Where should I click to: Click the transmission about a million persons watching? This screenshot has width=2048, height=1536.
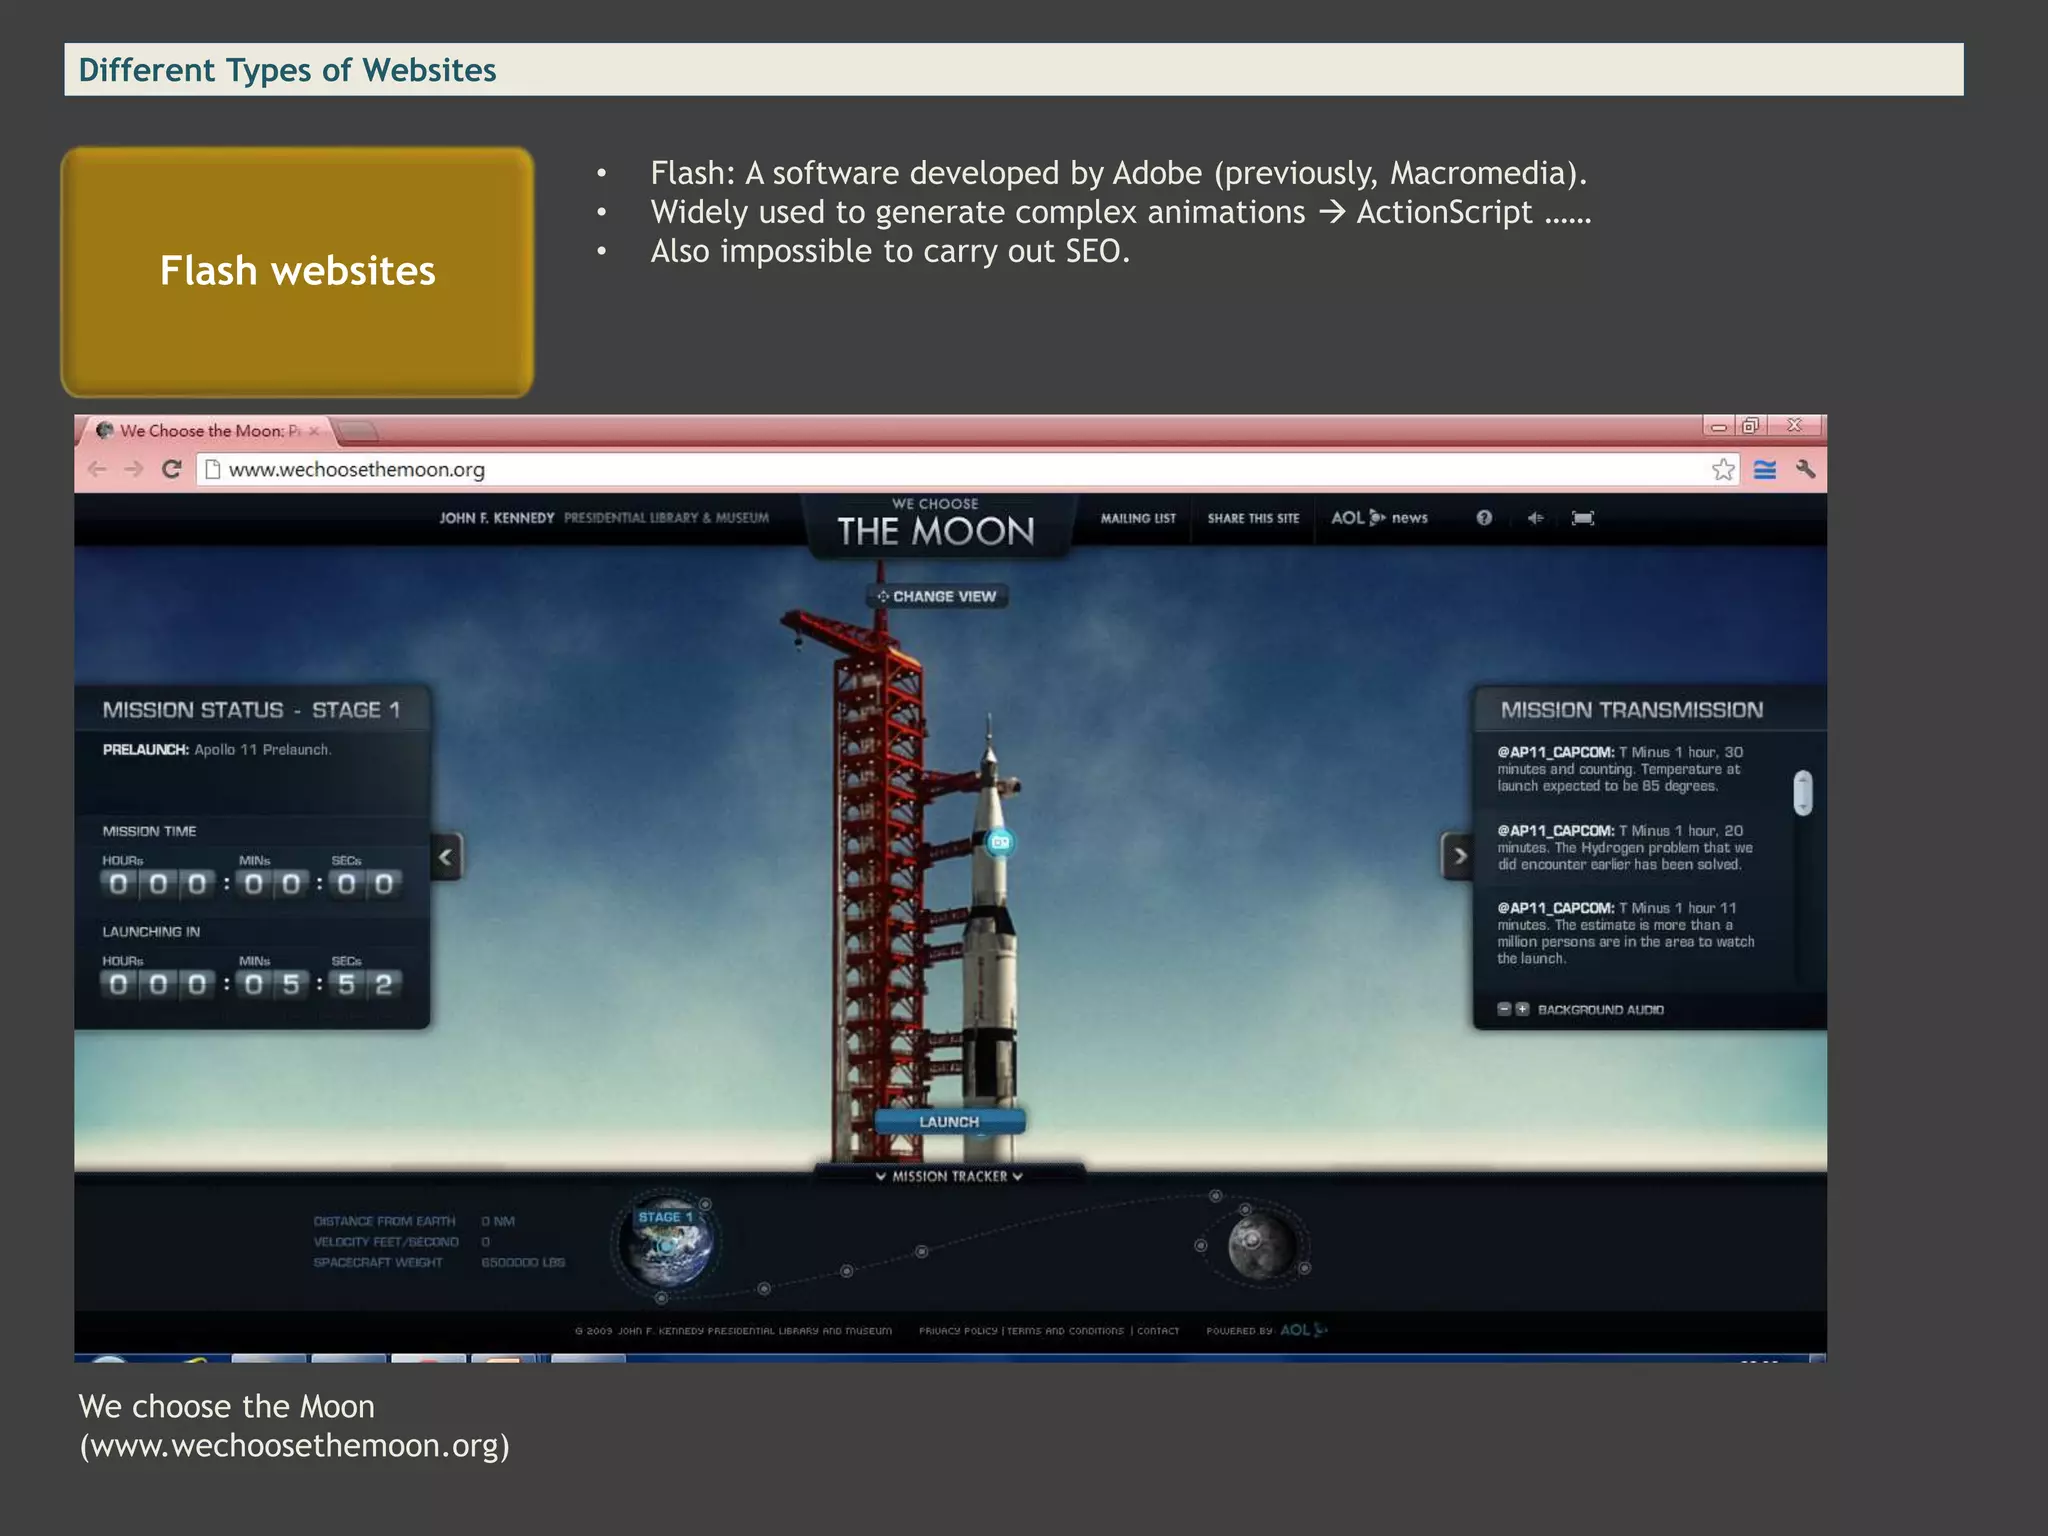1626,933
